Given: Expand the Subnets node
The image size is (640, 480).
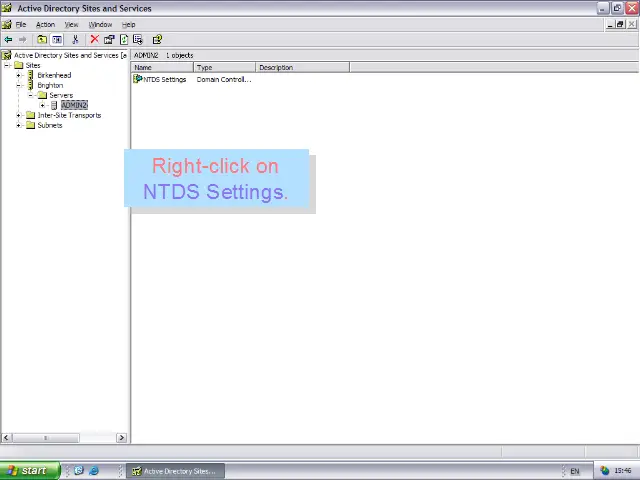Looking at the screenshot, I should pos(18,125).
